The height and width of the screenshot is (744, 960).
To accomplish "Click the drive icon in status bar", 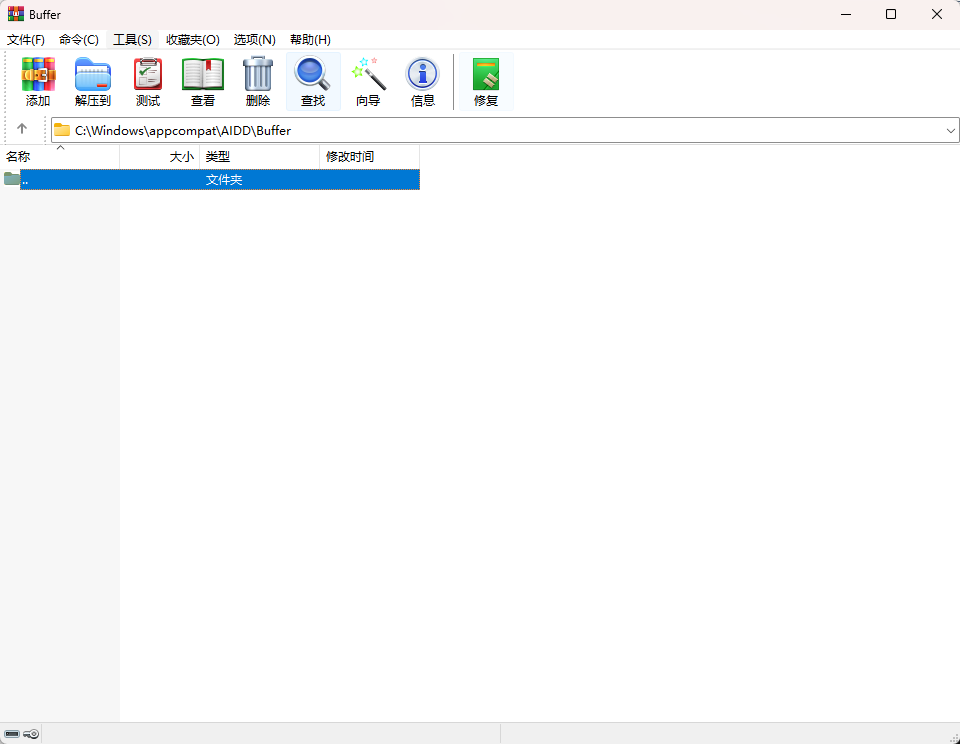I will [x=12, y=734].
